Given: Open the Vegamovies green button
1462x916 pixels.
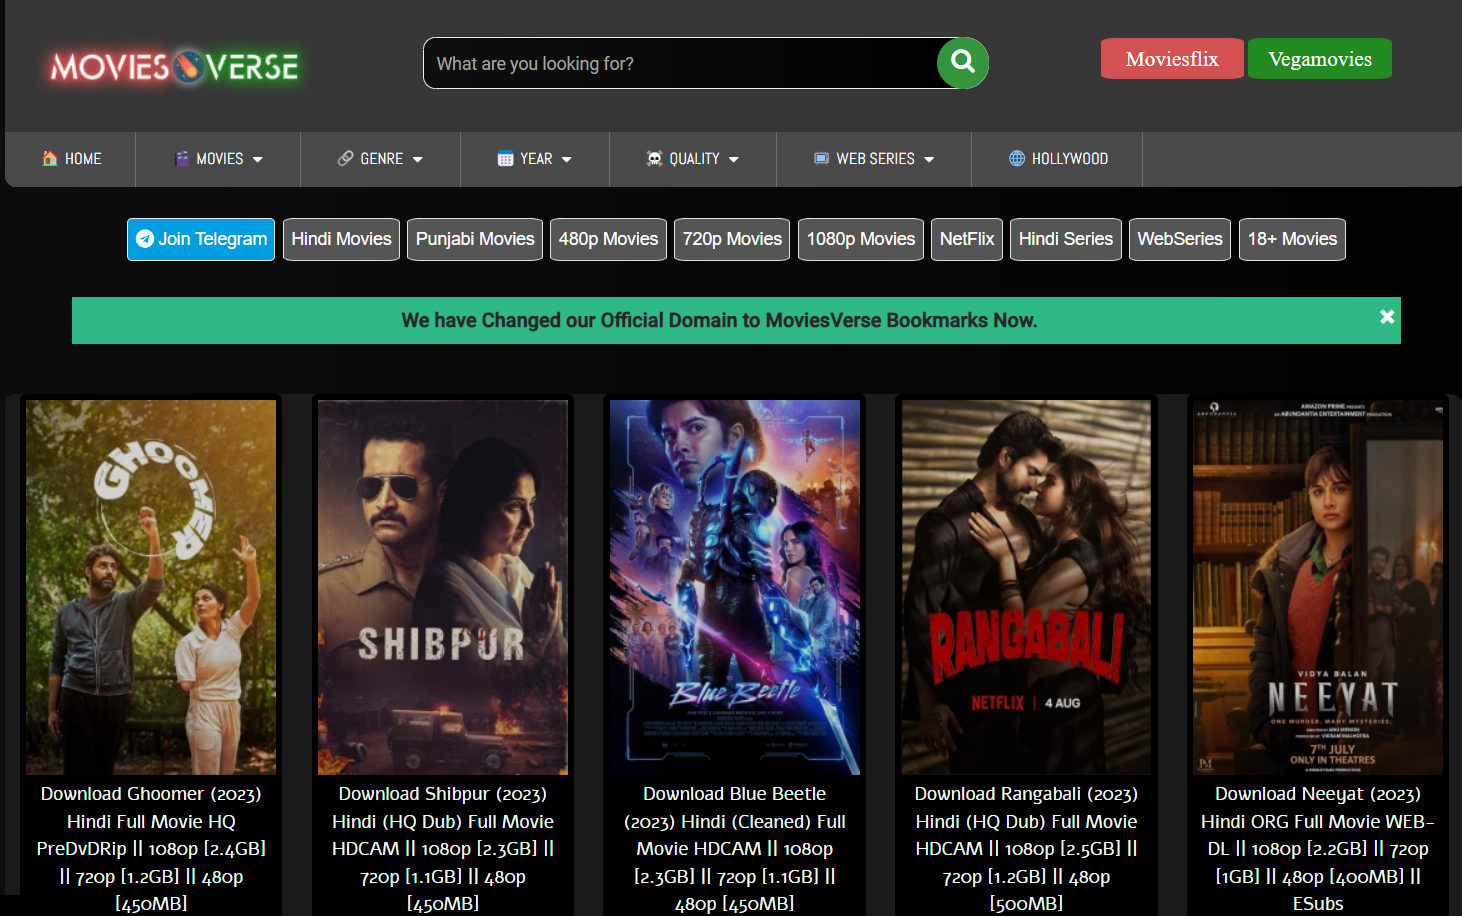Looking at the screenshot, I should click(1320, 59).
